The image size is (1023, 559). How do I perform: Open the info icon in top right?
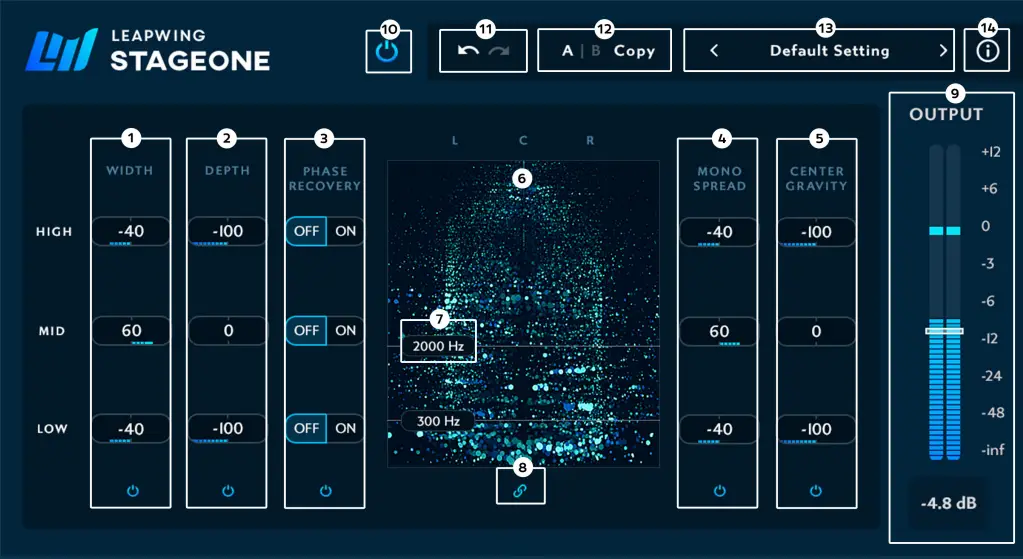[987, 51]
